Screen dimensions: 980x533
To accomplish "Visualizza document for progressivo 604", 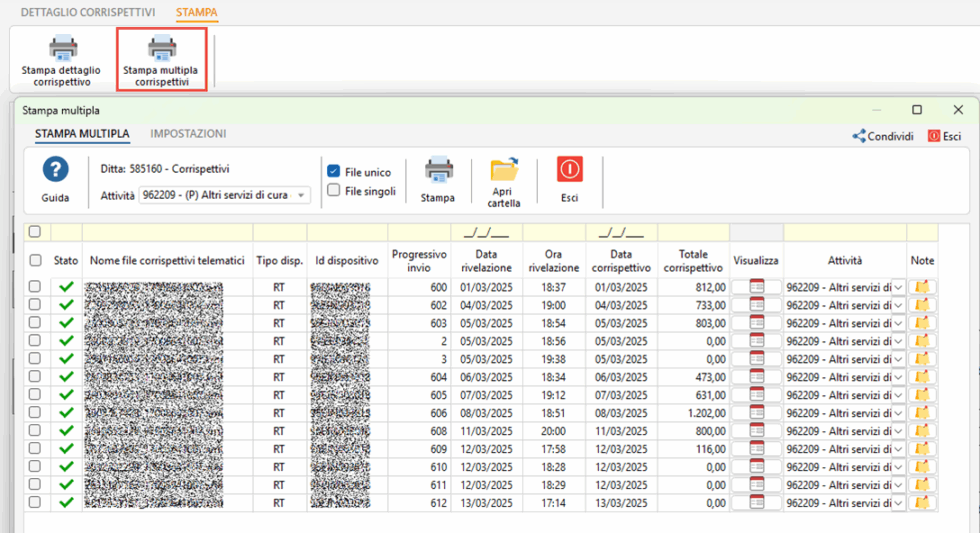I will click(756, 377).
